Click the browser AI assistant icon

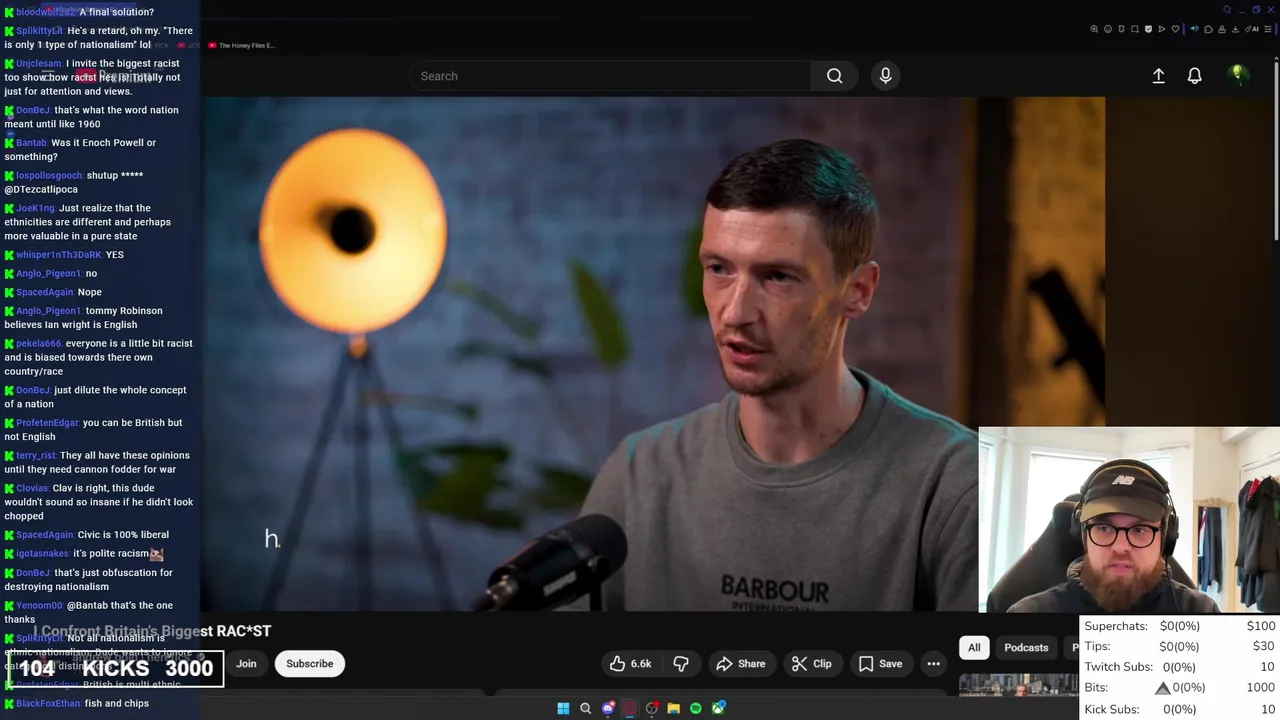pyautogui.click(x=1253, y=29)
